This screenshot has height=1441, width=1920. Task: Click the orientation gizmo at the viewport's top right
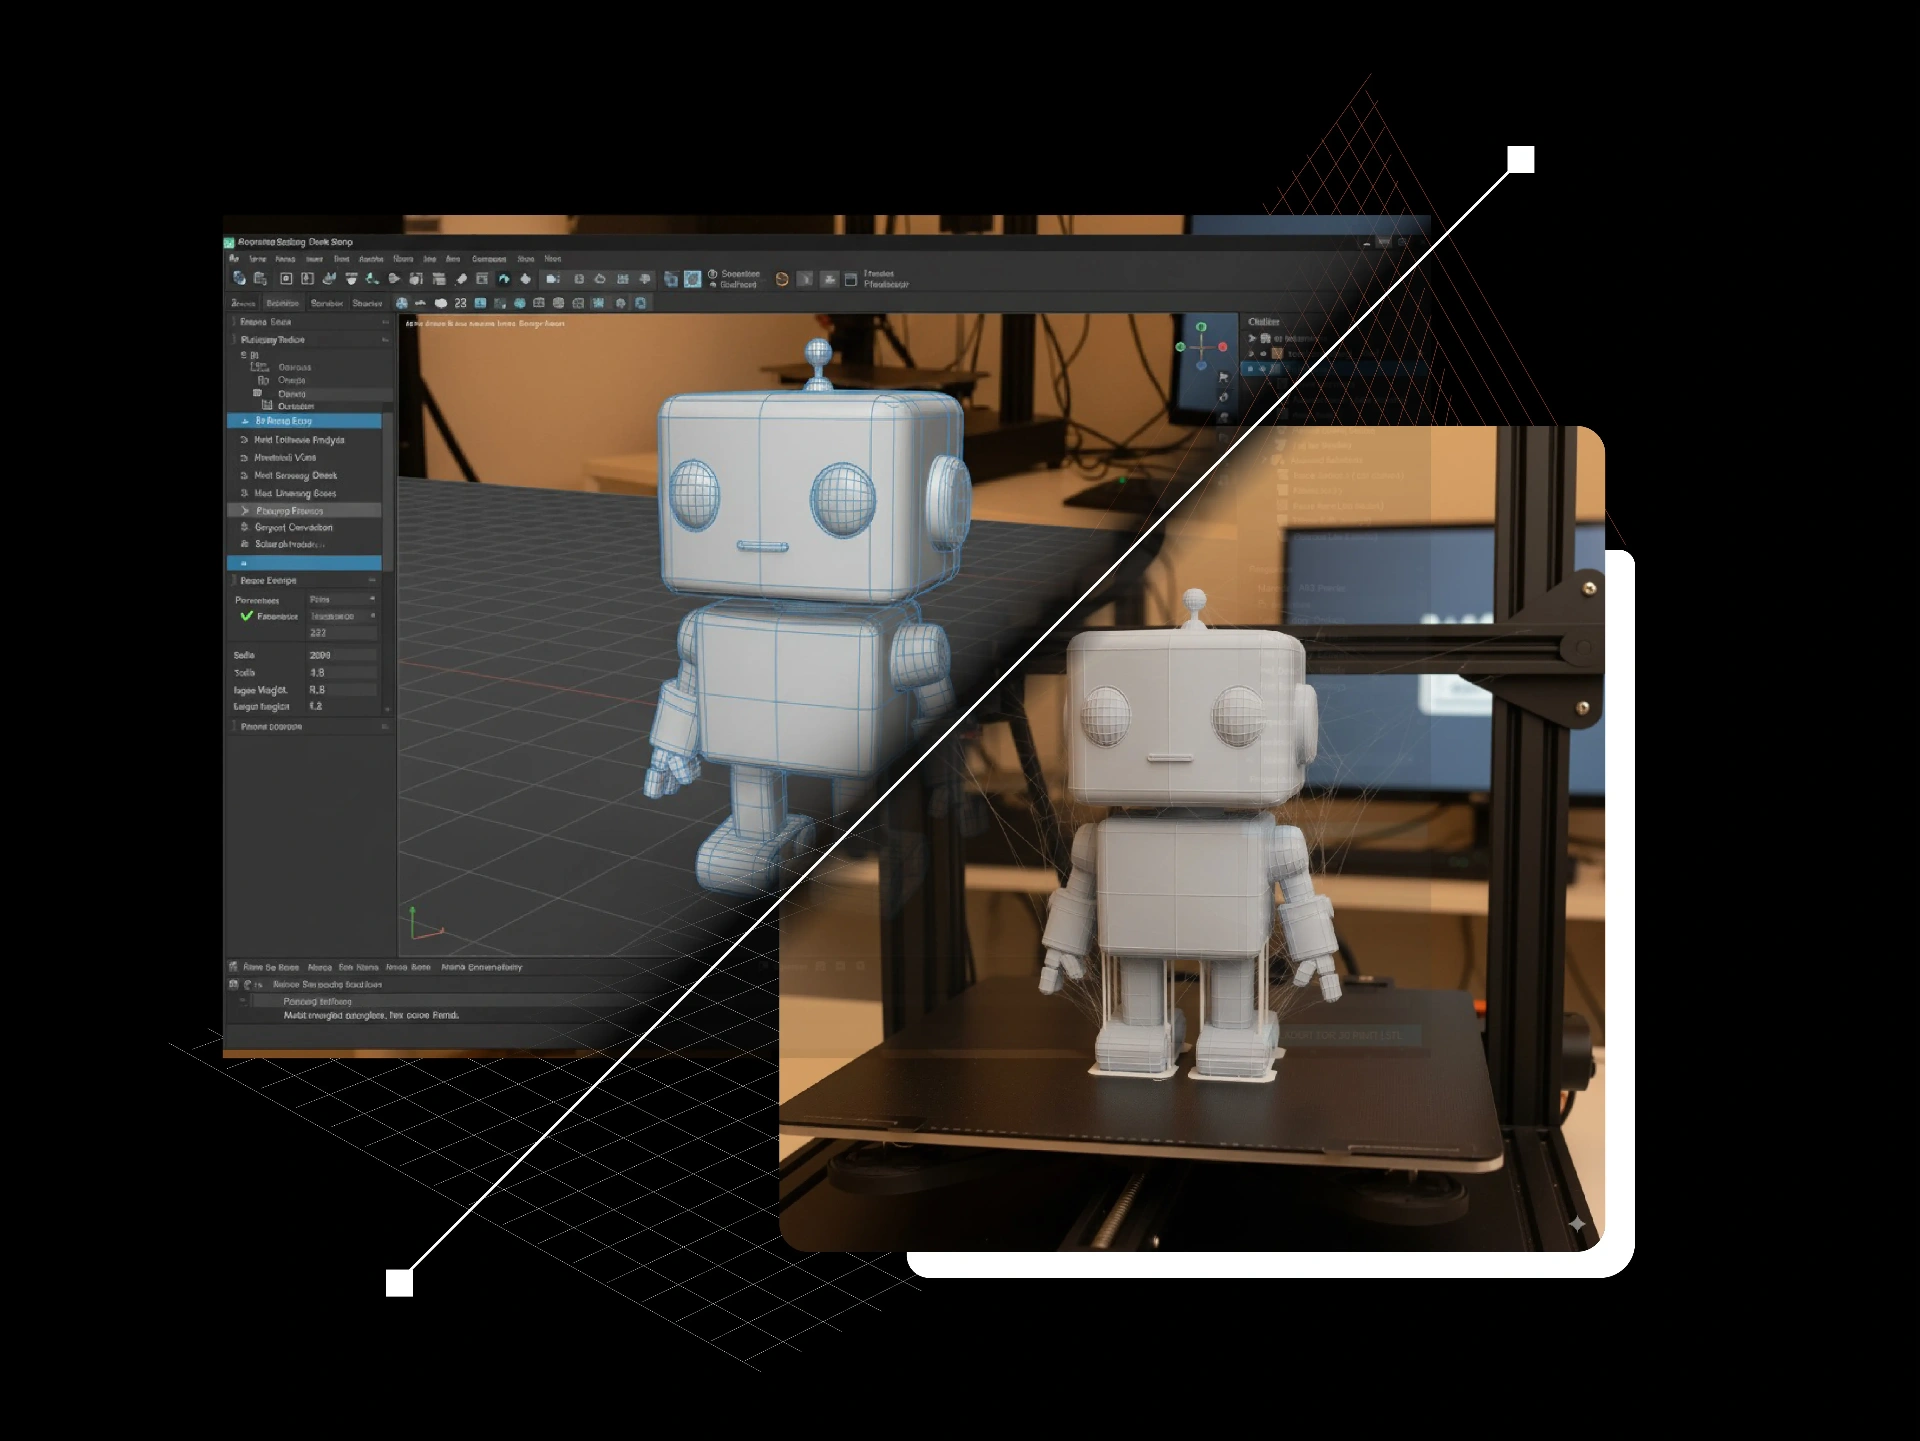tap(1201, 346)
